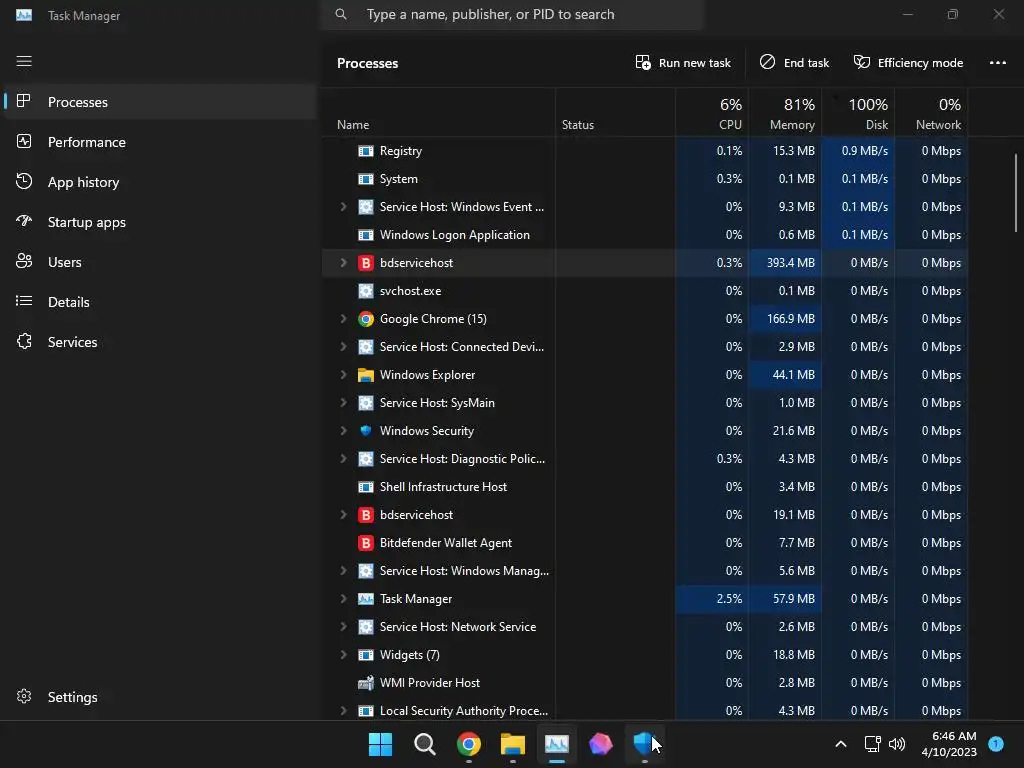Click the Registry process icon
The height and width of the screenshot is (768, 1024).
pyautogui.click(x=366, y=151)
